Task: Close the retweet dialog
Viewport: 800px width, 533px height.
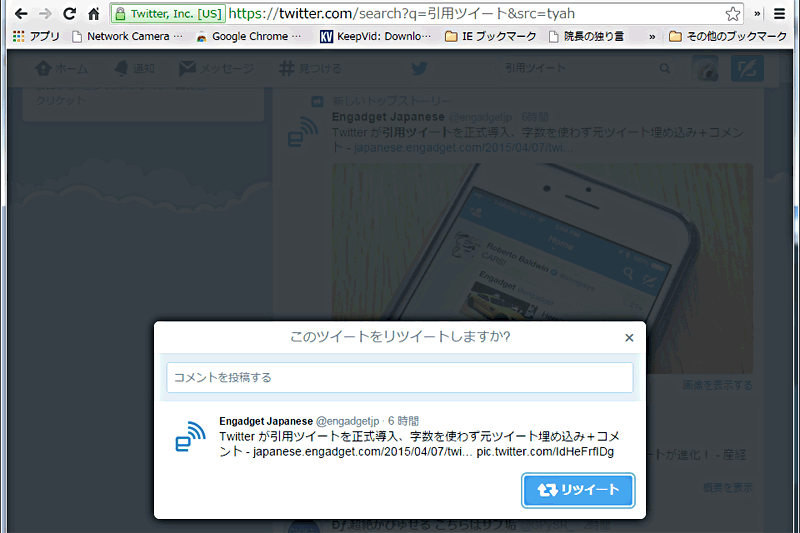Action: tap(629, 338)
